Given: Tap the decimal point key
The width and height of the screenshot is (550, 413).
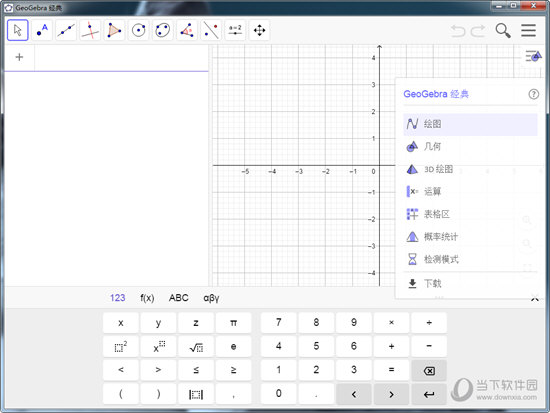Looking at the screenshot, I should coord(316,394).
